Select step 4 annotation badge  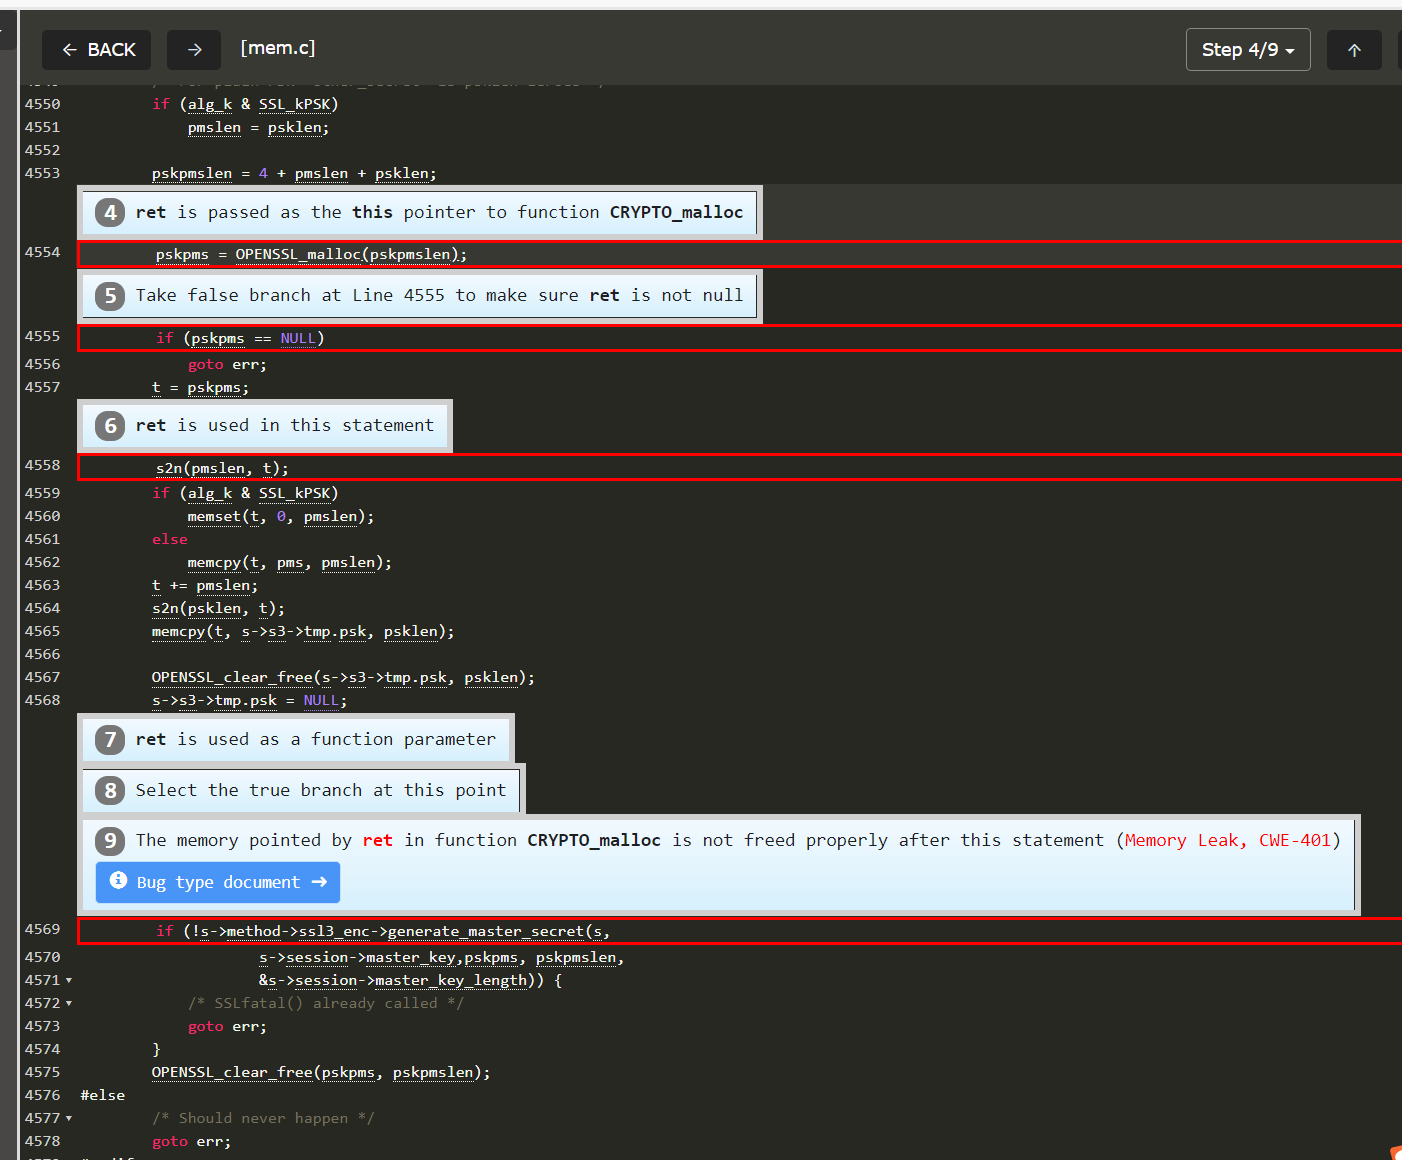(110, 212)
